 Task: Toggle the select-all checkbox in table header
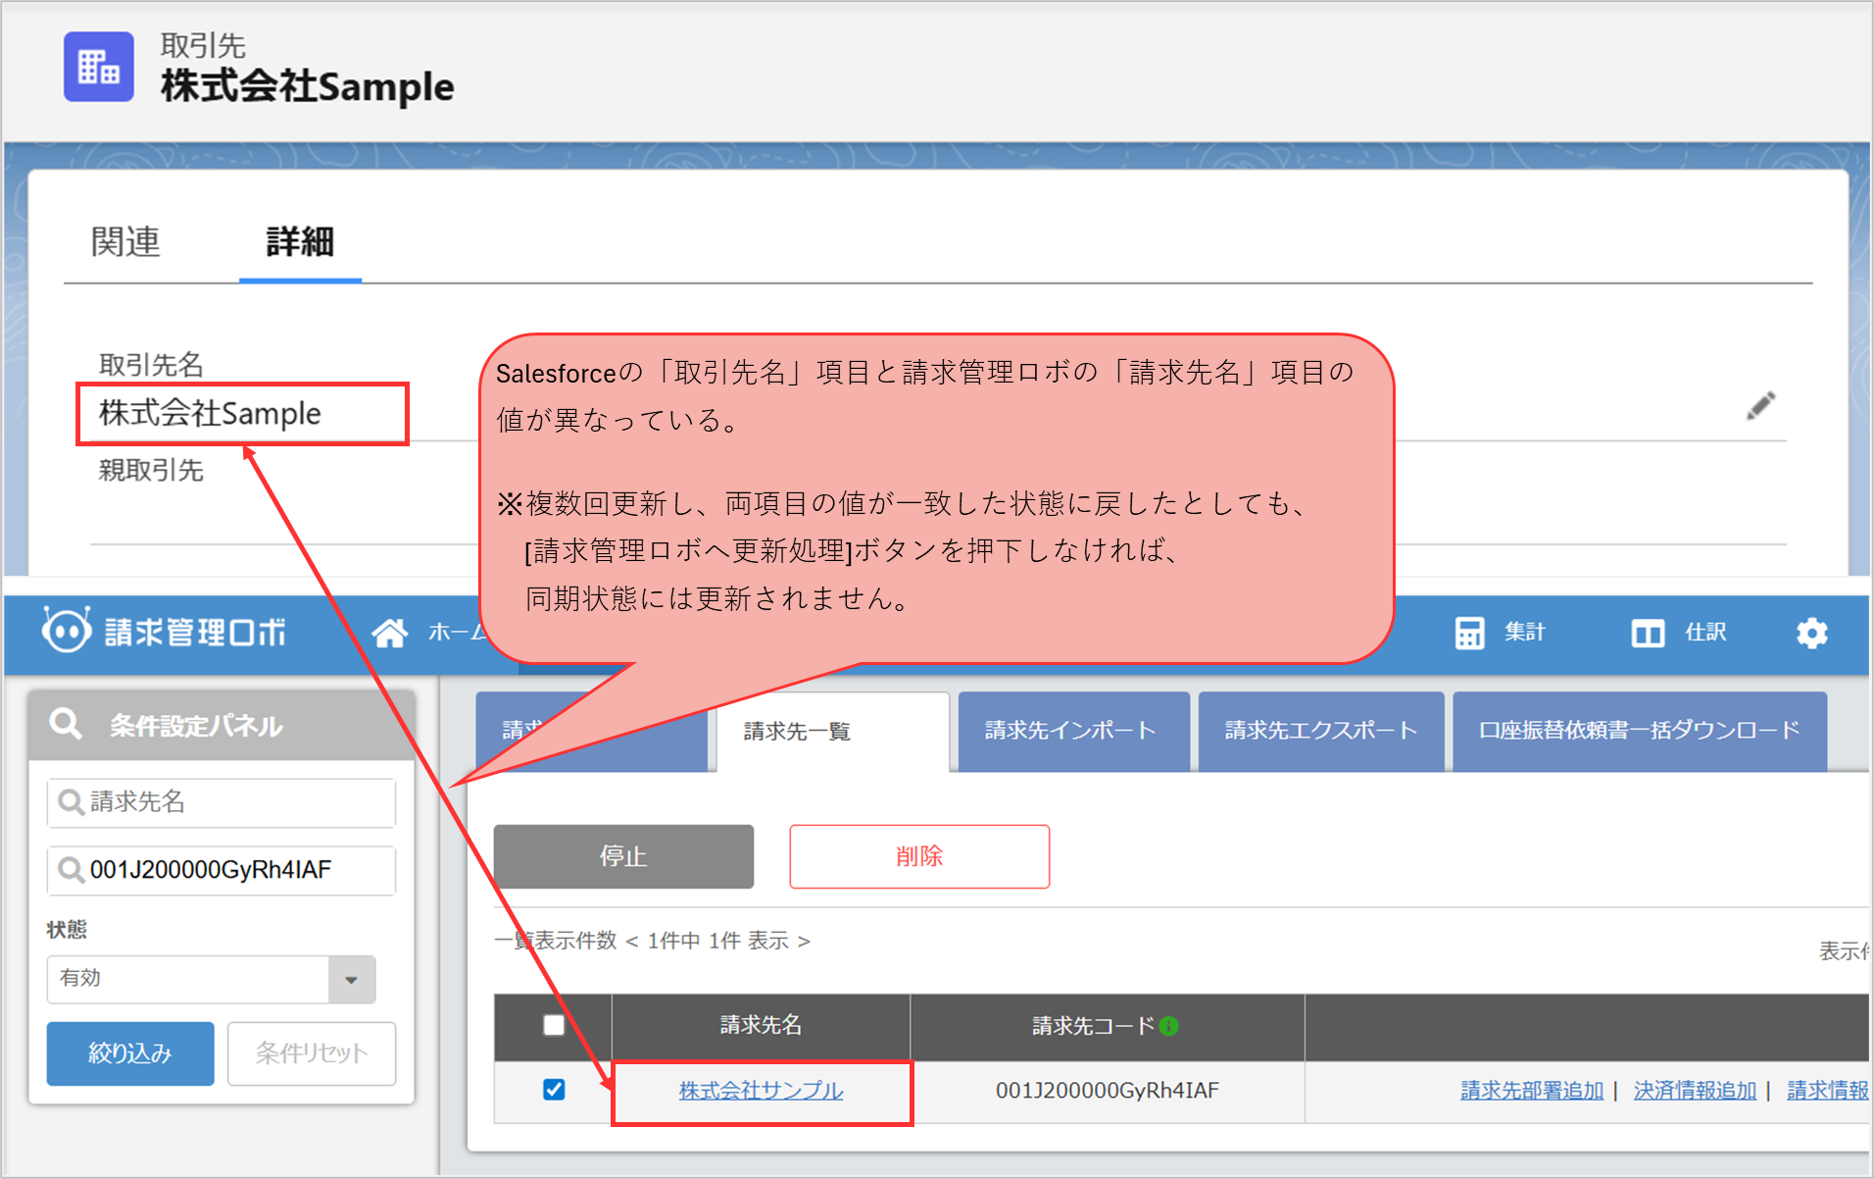[553, 1025]
